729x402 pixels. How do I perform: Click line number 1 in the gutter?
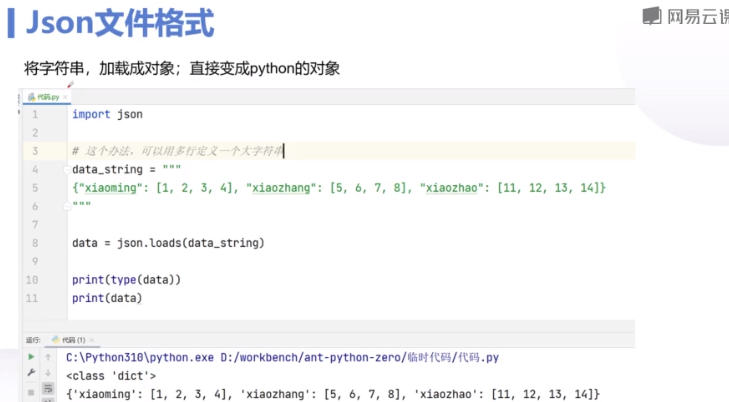click(35, 114)
